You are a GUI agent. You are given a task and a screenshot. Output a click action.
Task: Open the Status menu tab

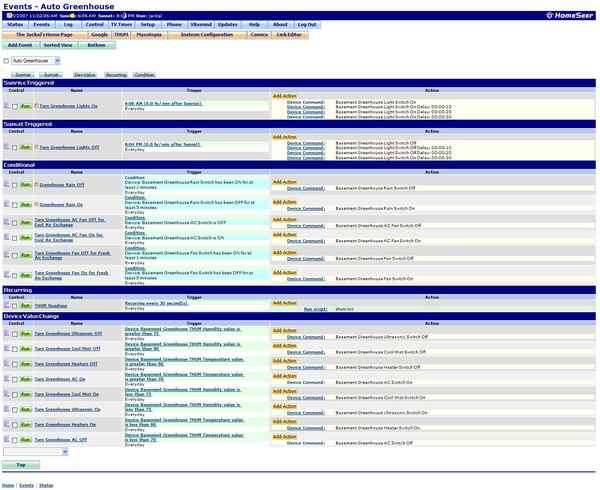[15, 24]
